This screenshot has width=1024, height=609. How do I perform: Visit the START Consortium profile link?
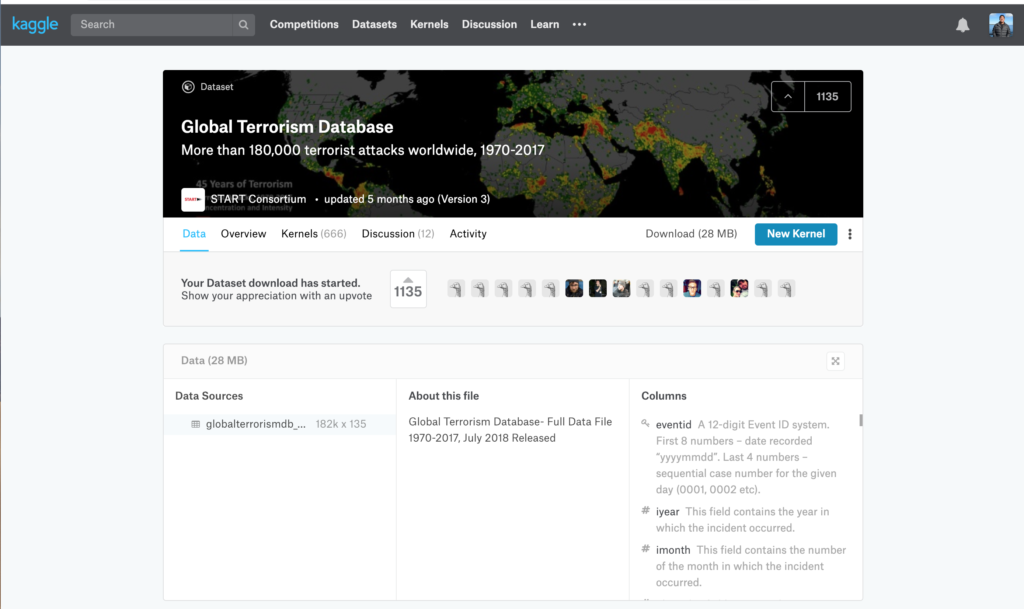pyautogui.click(x=258, y=199)
